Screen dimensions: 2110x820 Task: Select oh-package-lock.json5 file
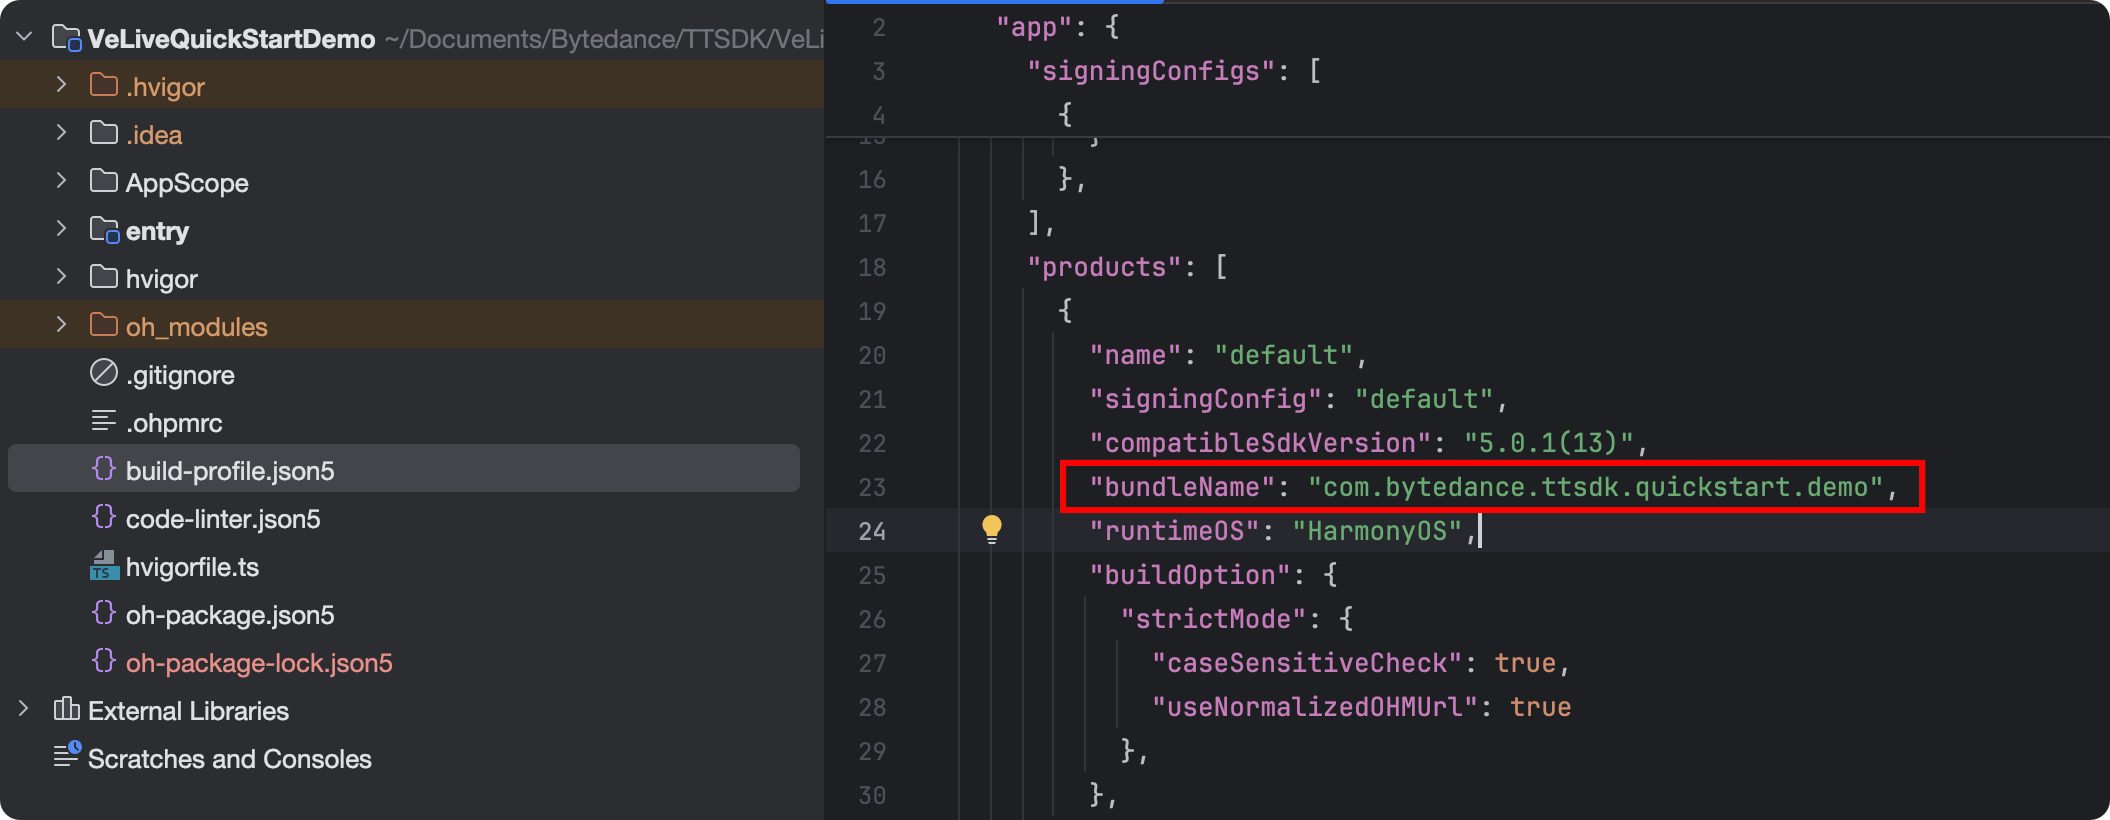coord(258,663)
